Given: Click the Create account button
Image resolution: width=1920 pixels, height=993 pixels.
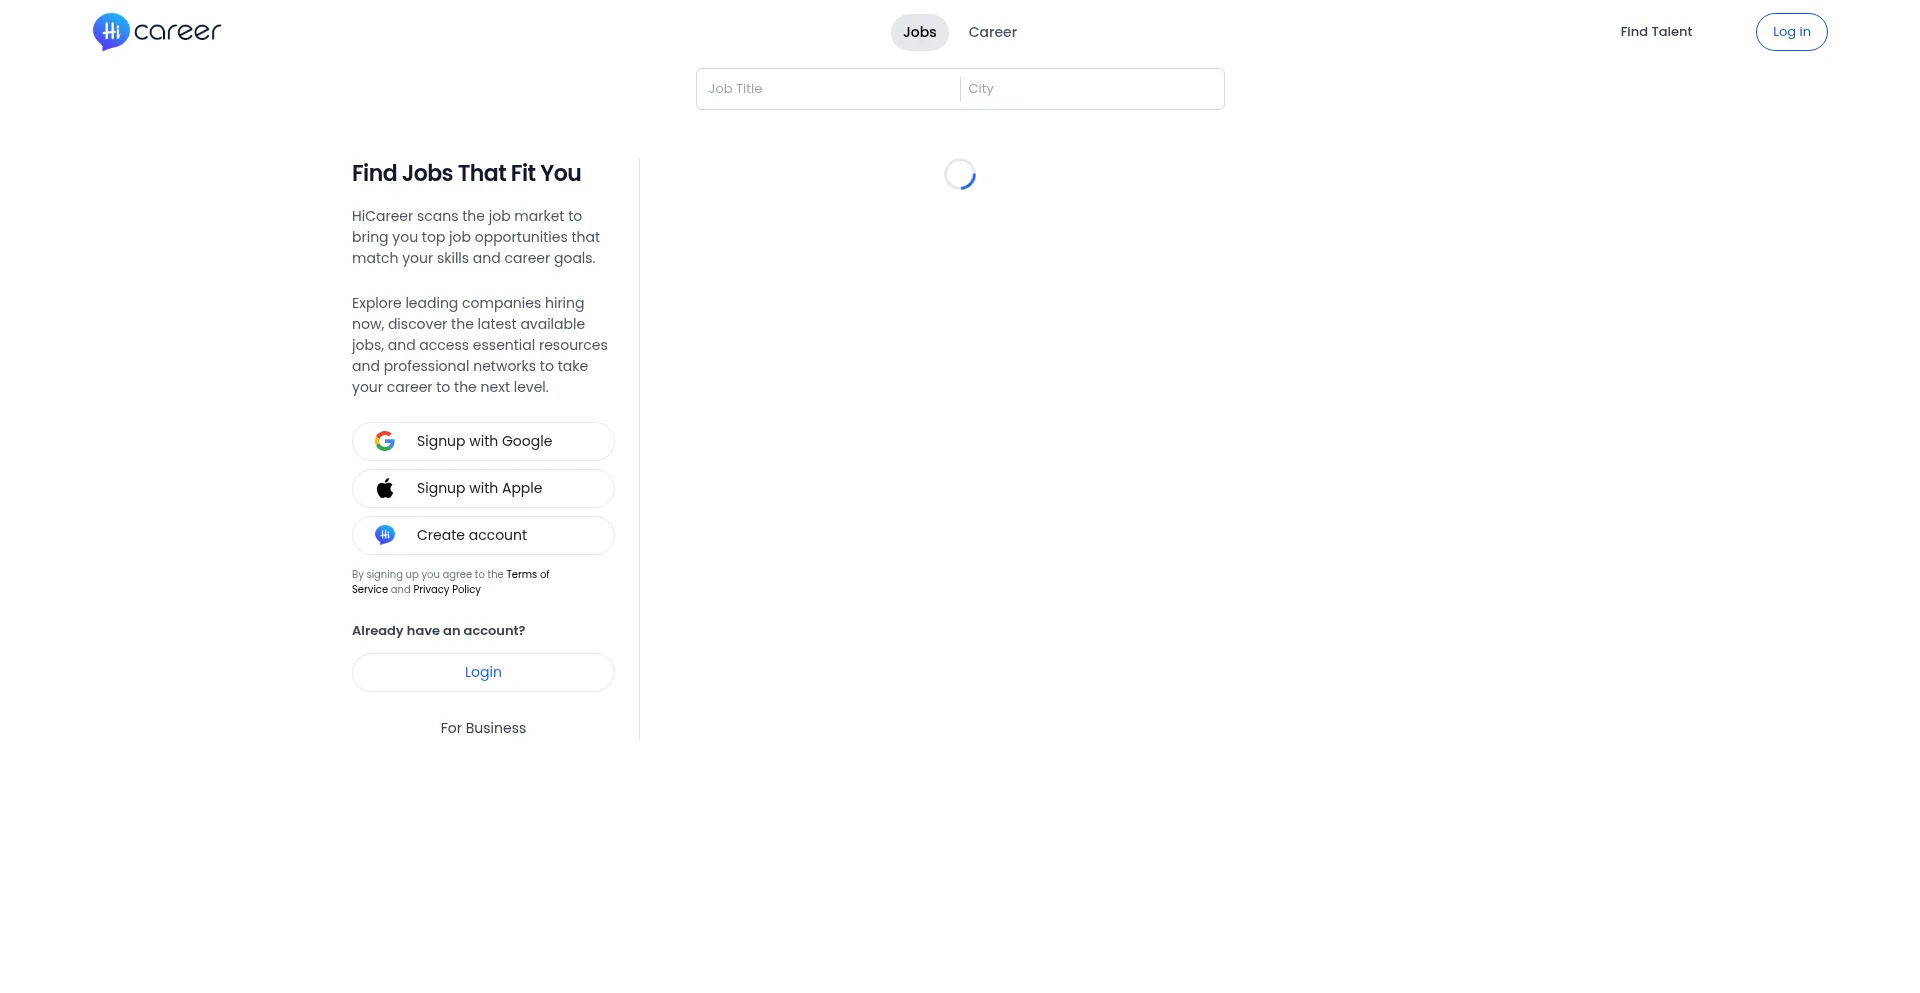Looking at the screenshot, I should [483, 535].
